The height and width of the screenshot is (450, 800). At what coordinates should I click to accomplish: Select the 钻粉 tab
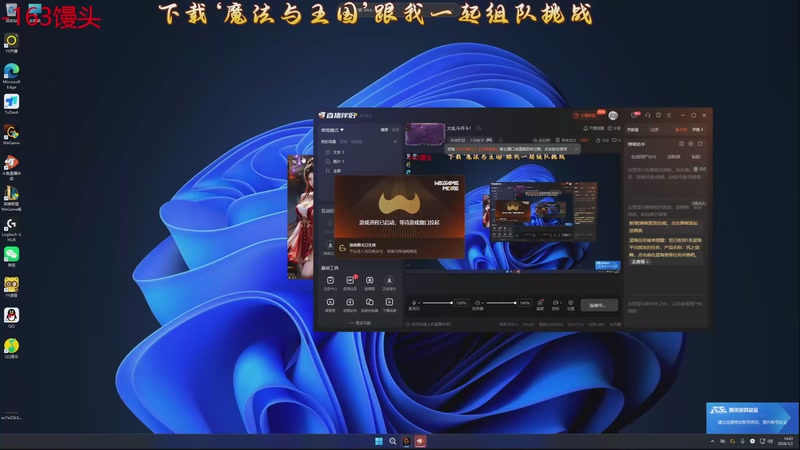point(696,157)
